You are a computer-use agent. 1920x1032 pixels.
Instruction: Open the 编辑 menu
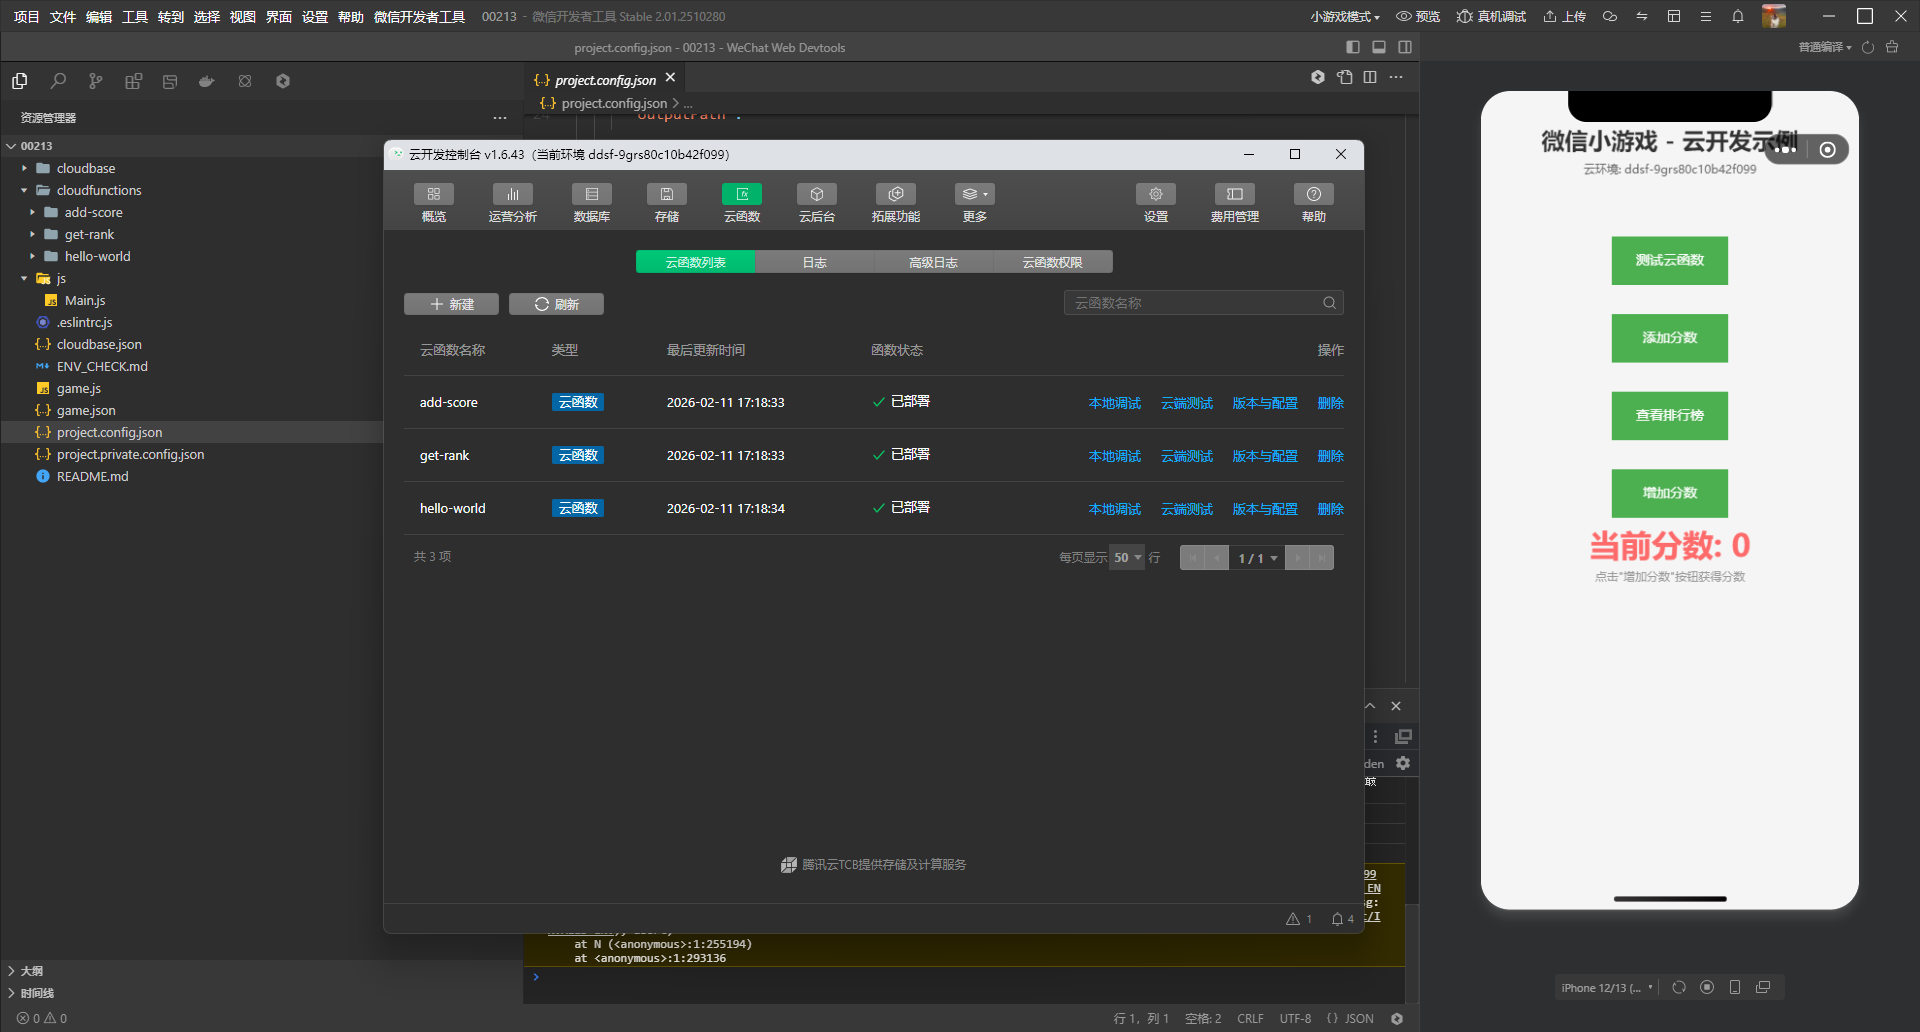coord(98,16)
